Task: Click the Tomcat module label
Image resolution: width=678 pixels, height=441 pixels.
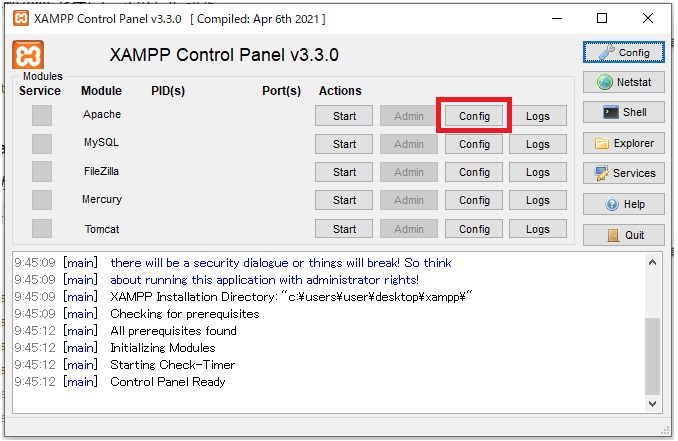Action: [x=102, y=229]
